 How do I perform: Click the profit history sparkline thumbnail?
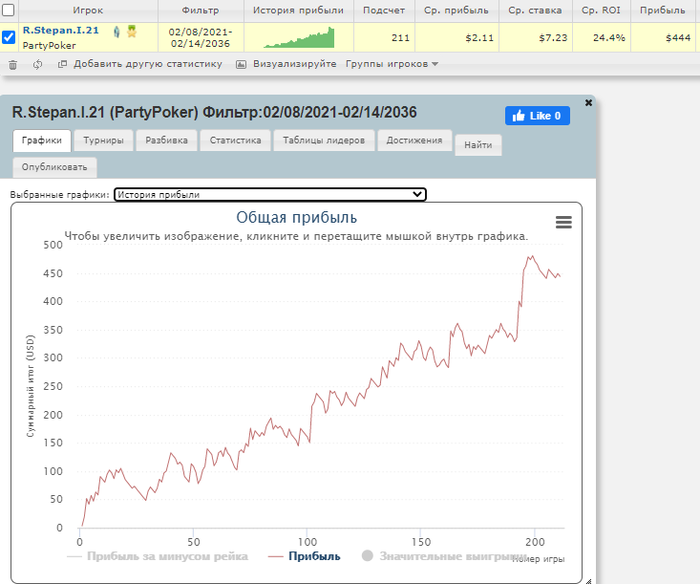299,38
